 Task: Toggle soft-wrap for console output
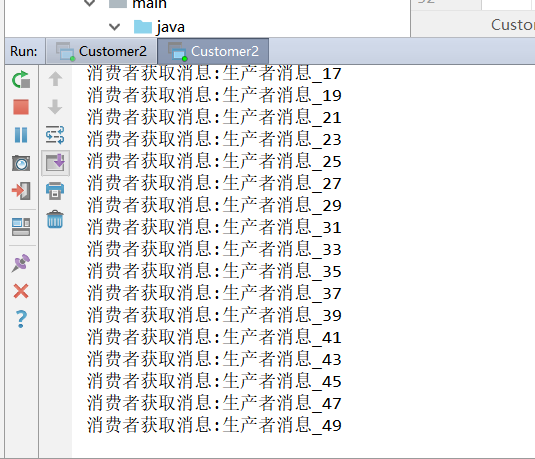[x=55, y=135]
